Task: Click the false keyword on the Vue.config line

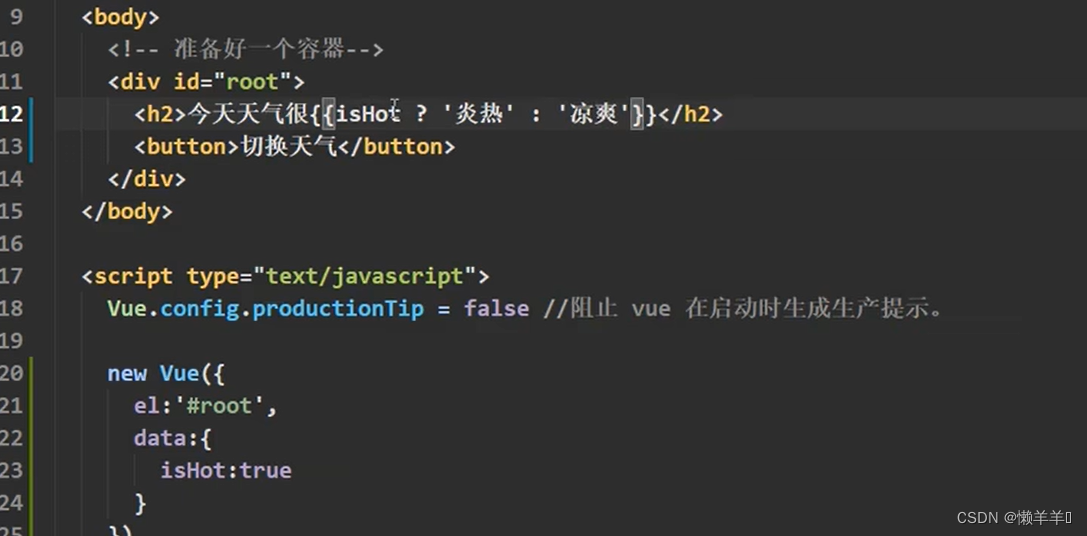Action: (496, 308)
